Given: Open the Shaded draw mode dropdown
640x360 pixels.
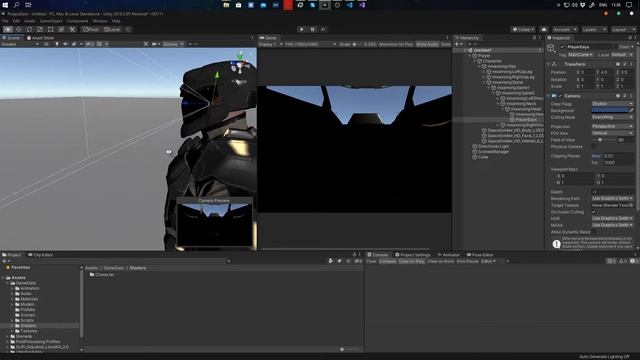Looking at the screenshot, I should pos(20,44).
